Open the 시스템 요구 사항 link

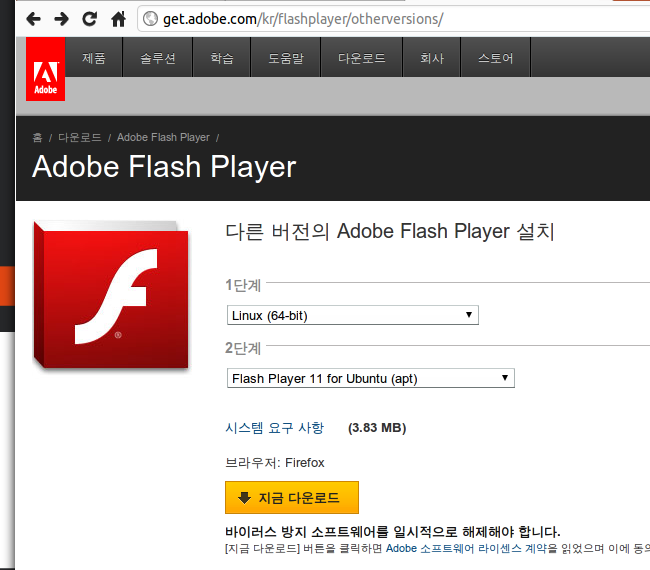[x=274, y=427]
